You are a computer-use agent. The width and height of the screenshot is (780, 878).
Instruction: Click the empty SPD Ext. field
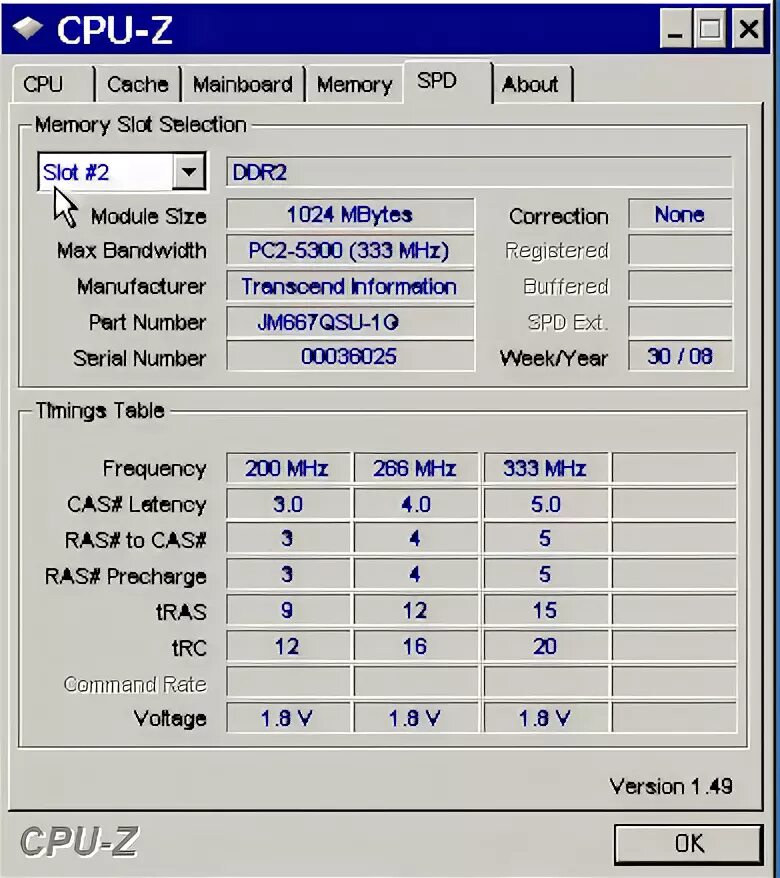coord(680,322)
